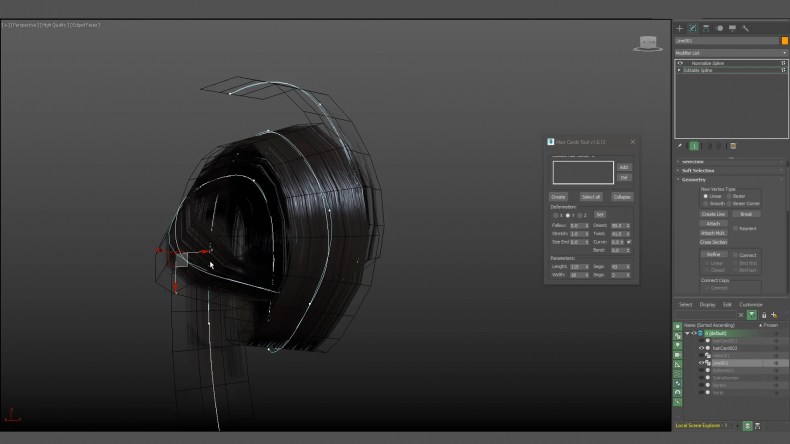Open the Hierarchy command panel icon
The height and width of the screenshot is (444, 790).
pos(706,28)
